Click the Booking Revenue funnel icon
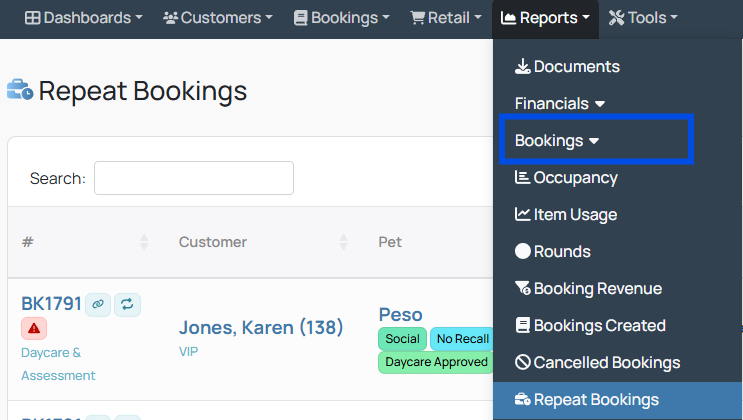This screenshot has width=743, height=420. click(523, 288)
